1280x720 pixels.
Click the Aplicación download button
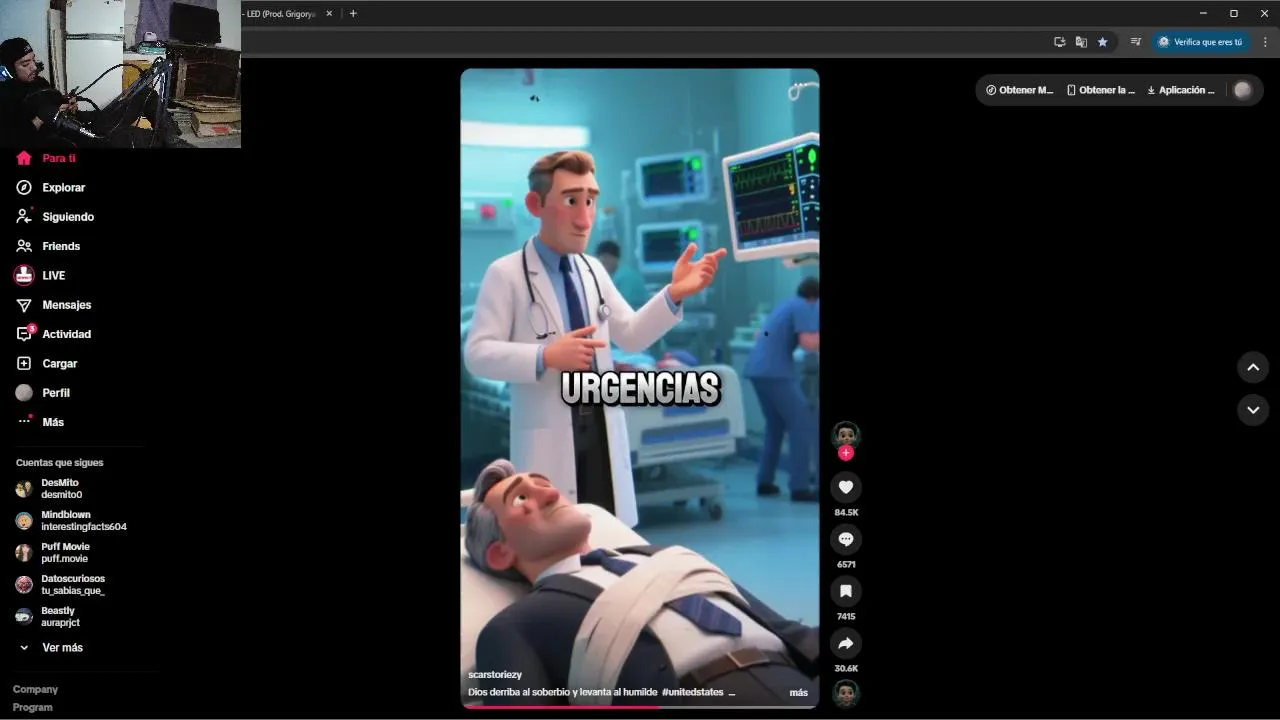[x=1181, y=90]
